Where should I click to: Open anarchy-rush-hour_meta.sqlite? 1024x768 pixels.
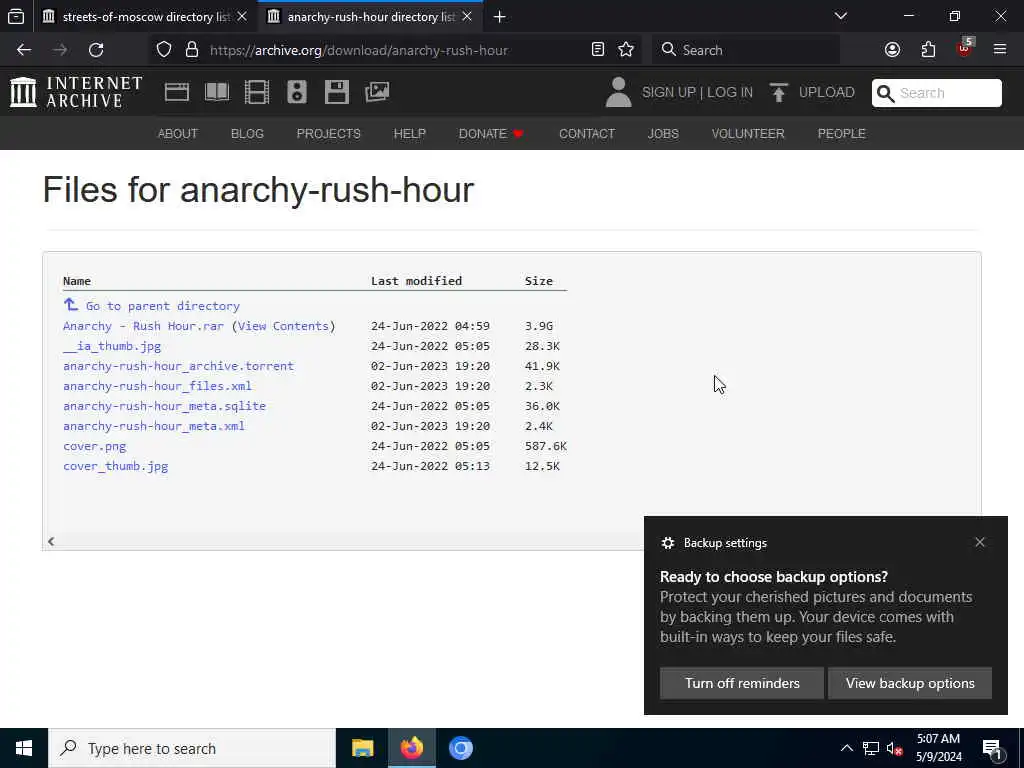tap(165, 406)
